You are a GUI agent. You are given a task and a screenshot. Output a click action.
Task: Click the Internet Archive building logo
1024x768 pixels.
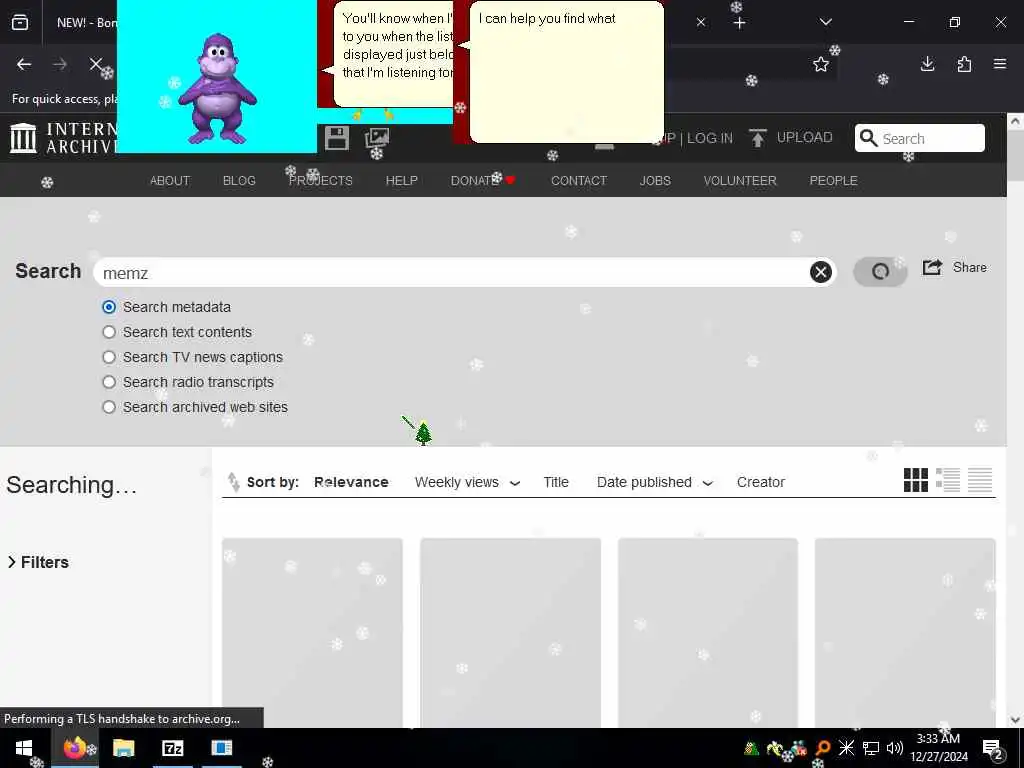[24, 138]
